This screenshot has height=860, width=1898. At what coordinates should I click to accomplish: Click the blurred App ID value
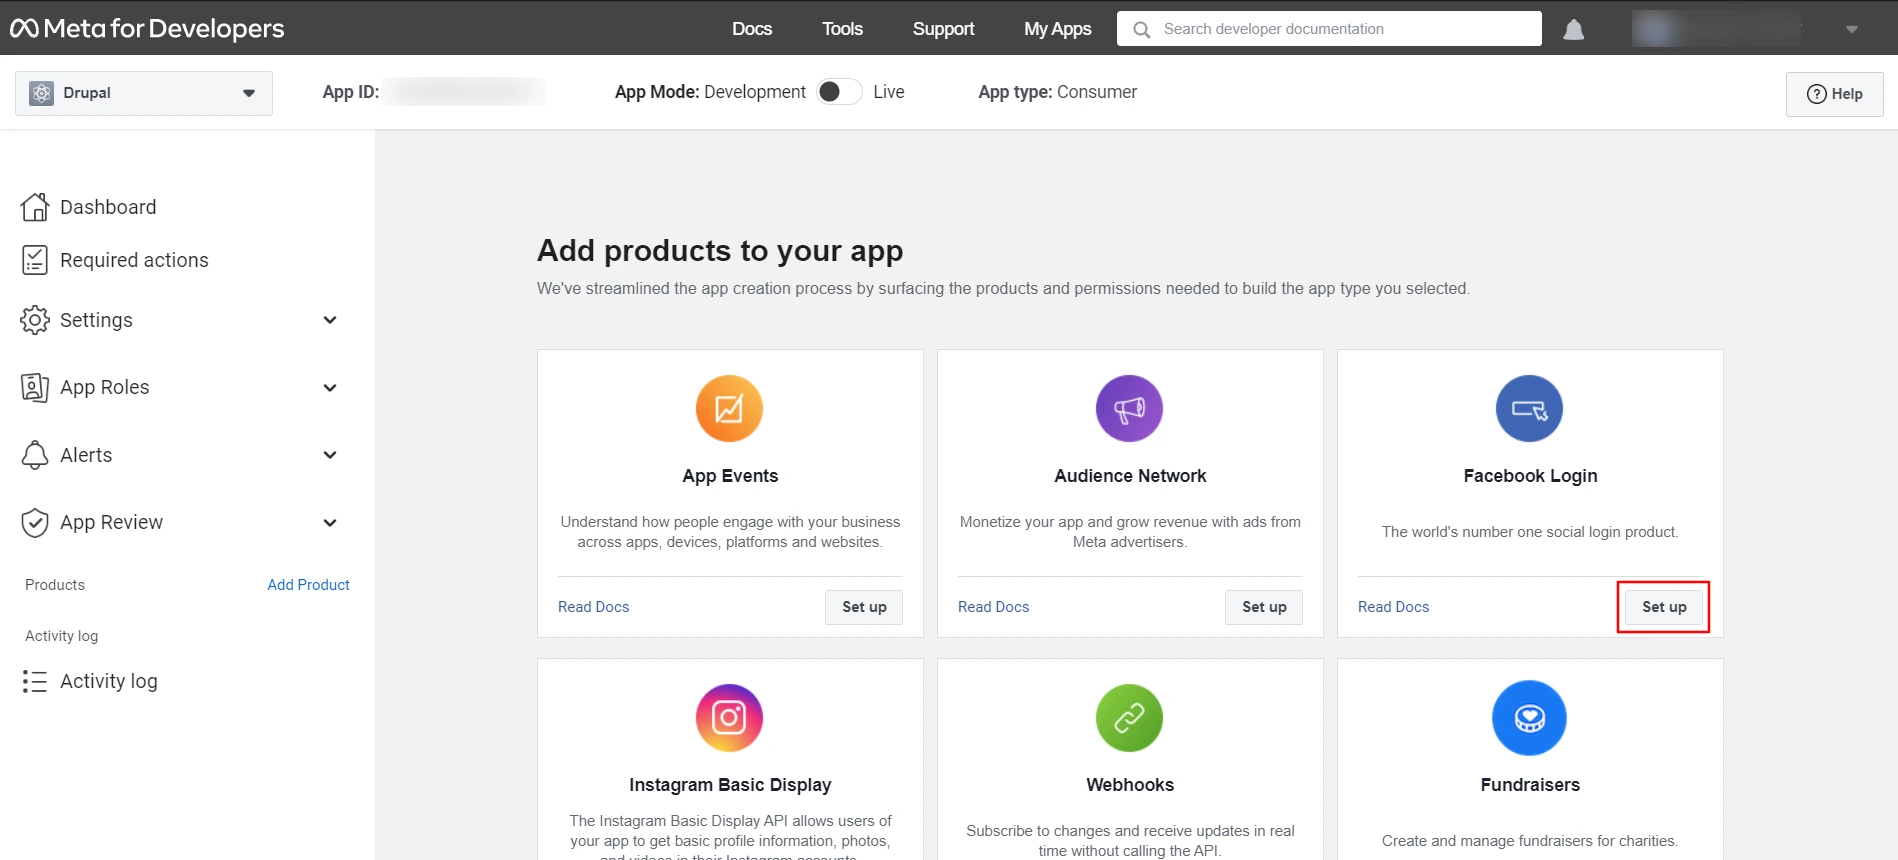(465, 92)
